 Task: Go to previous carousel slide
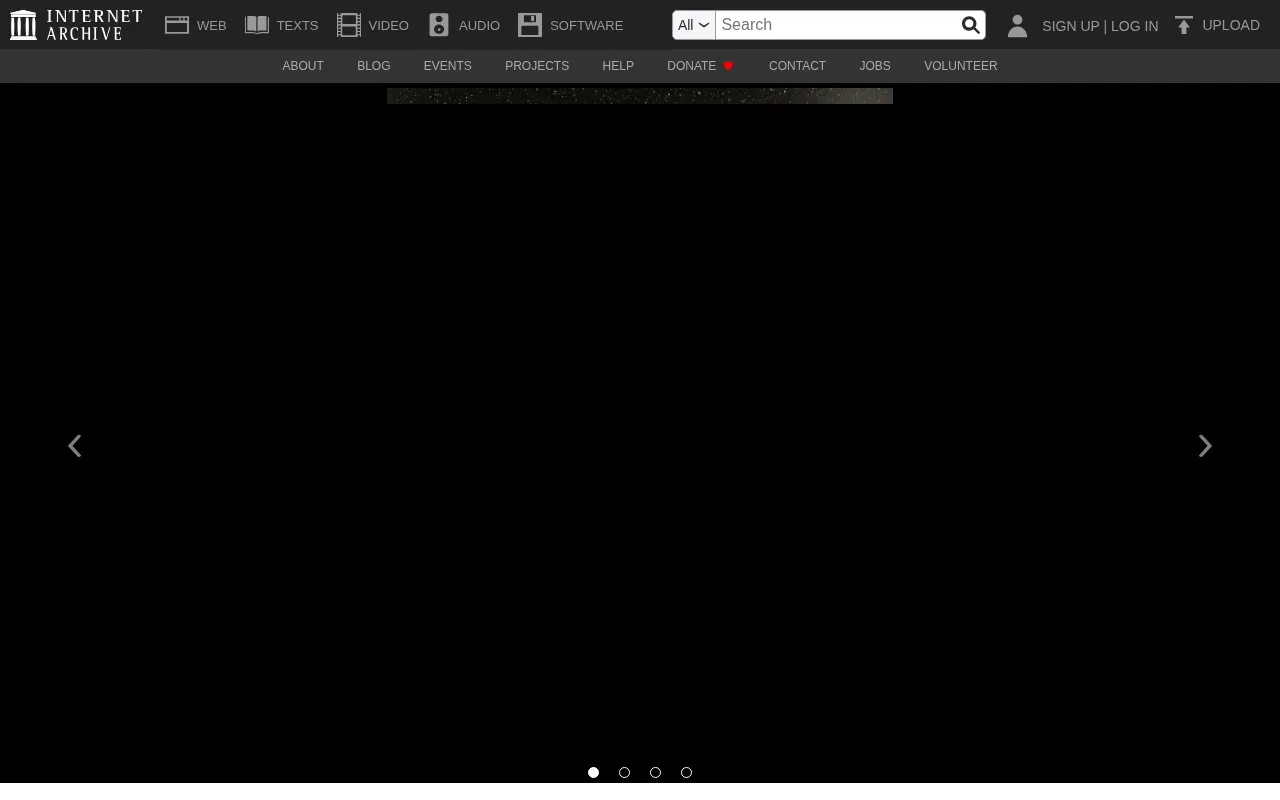pos(74,446)
